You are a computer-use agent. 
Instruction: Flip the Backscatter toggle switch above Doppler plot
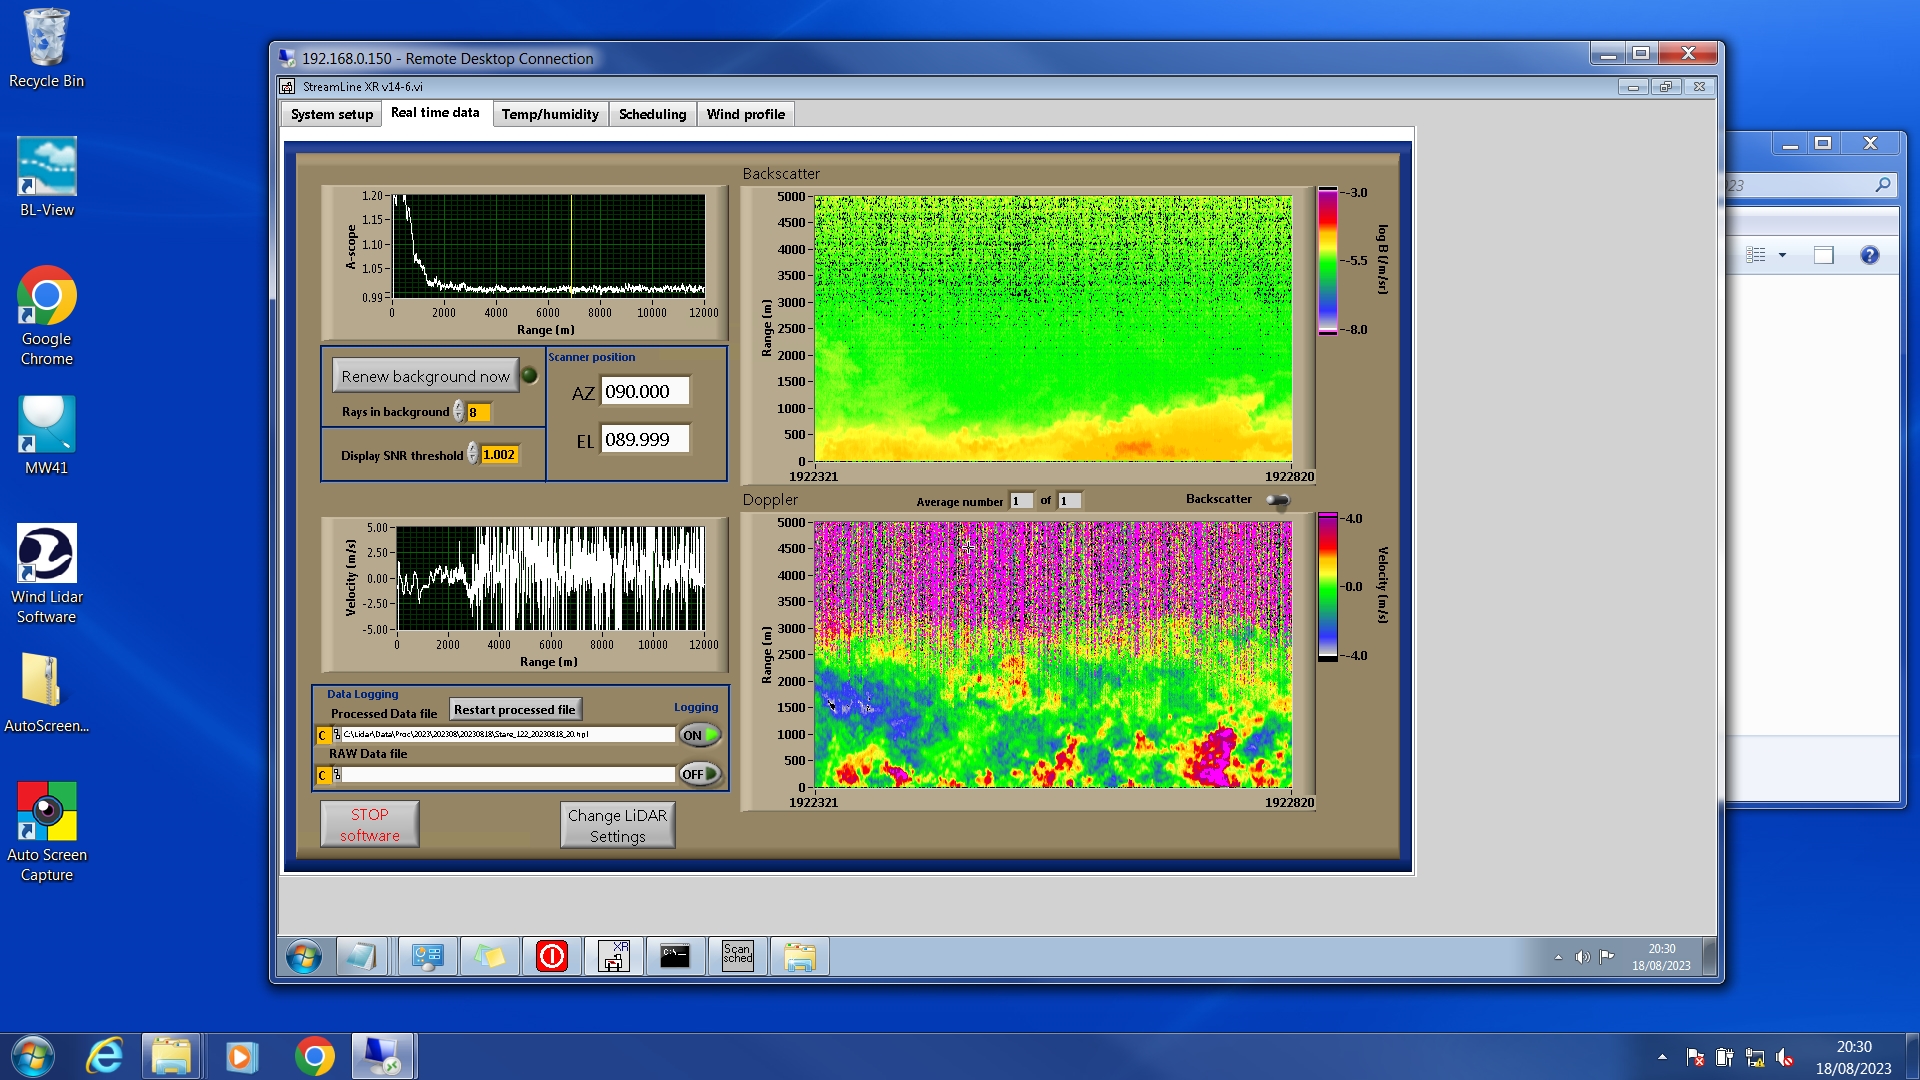coord(1277,500)
